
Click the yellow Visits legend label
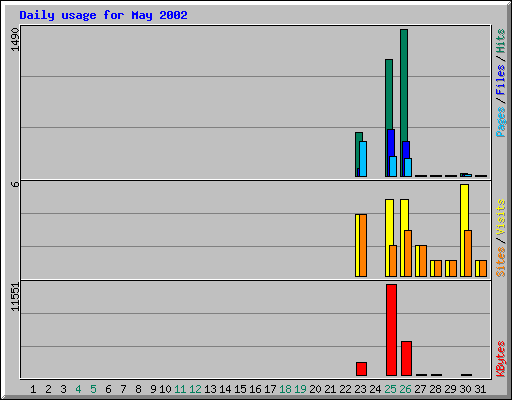[x=500, y=217]
